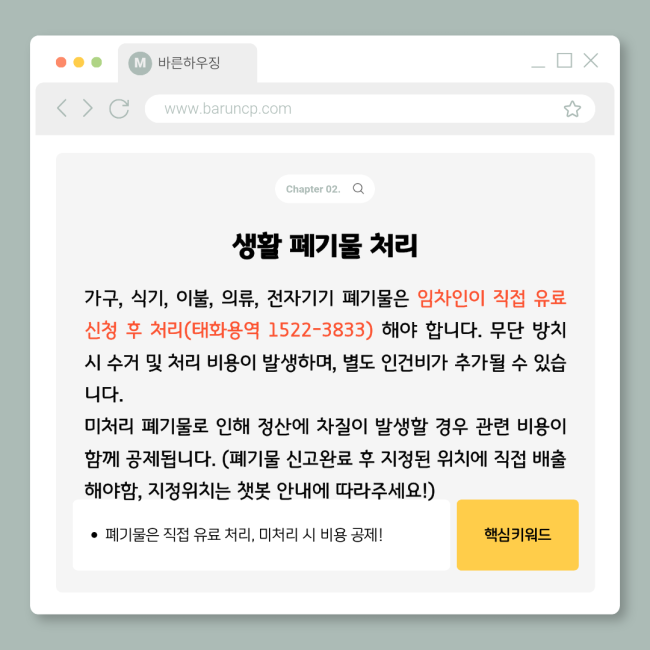Screen dimensions: 650x650
Task: Click the yellow 핵심키워드 button
Action: click(x=517, y=535)
